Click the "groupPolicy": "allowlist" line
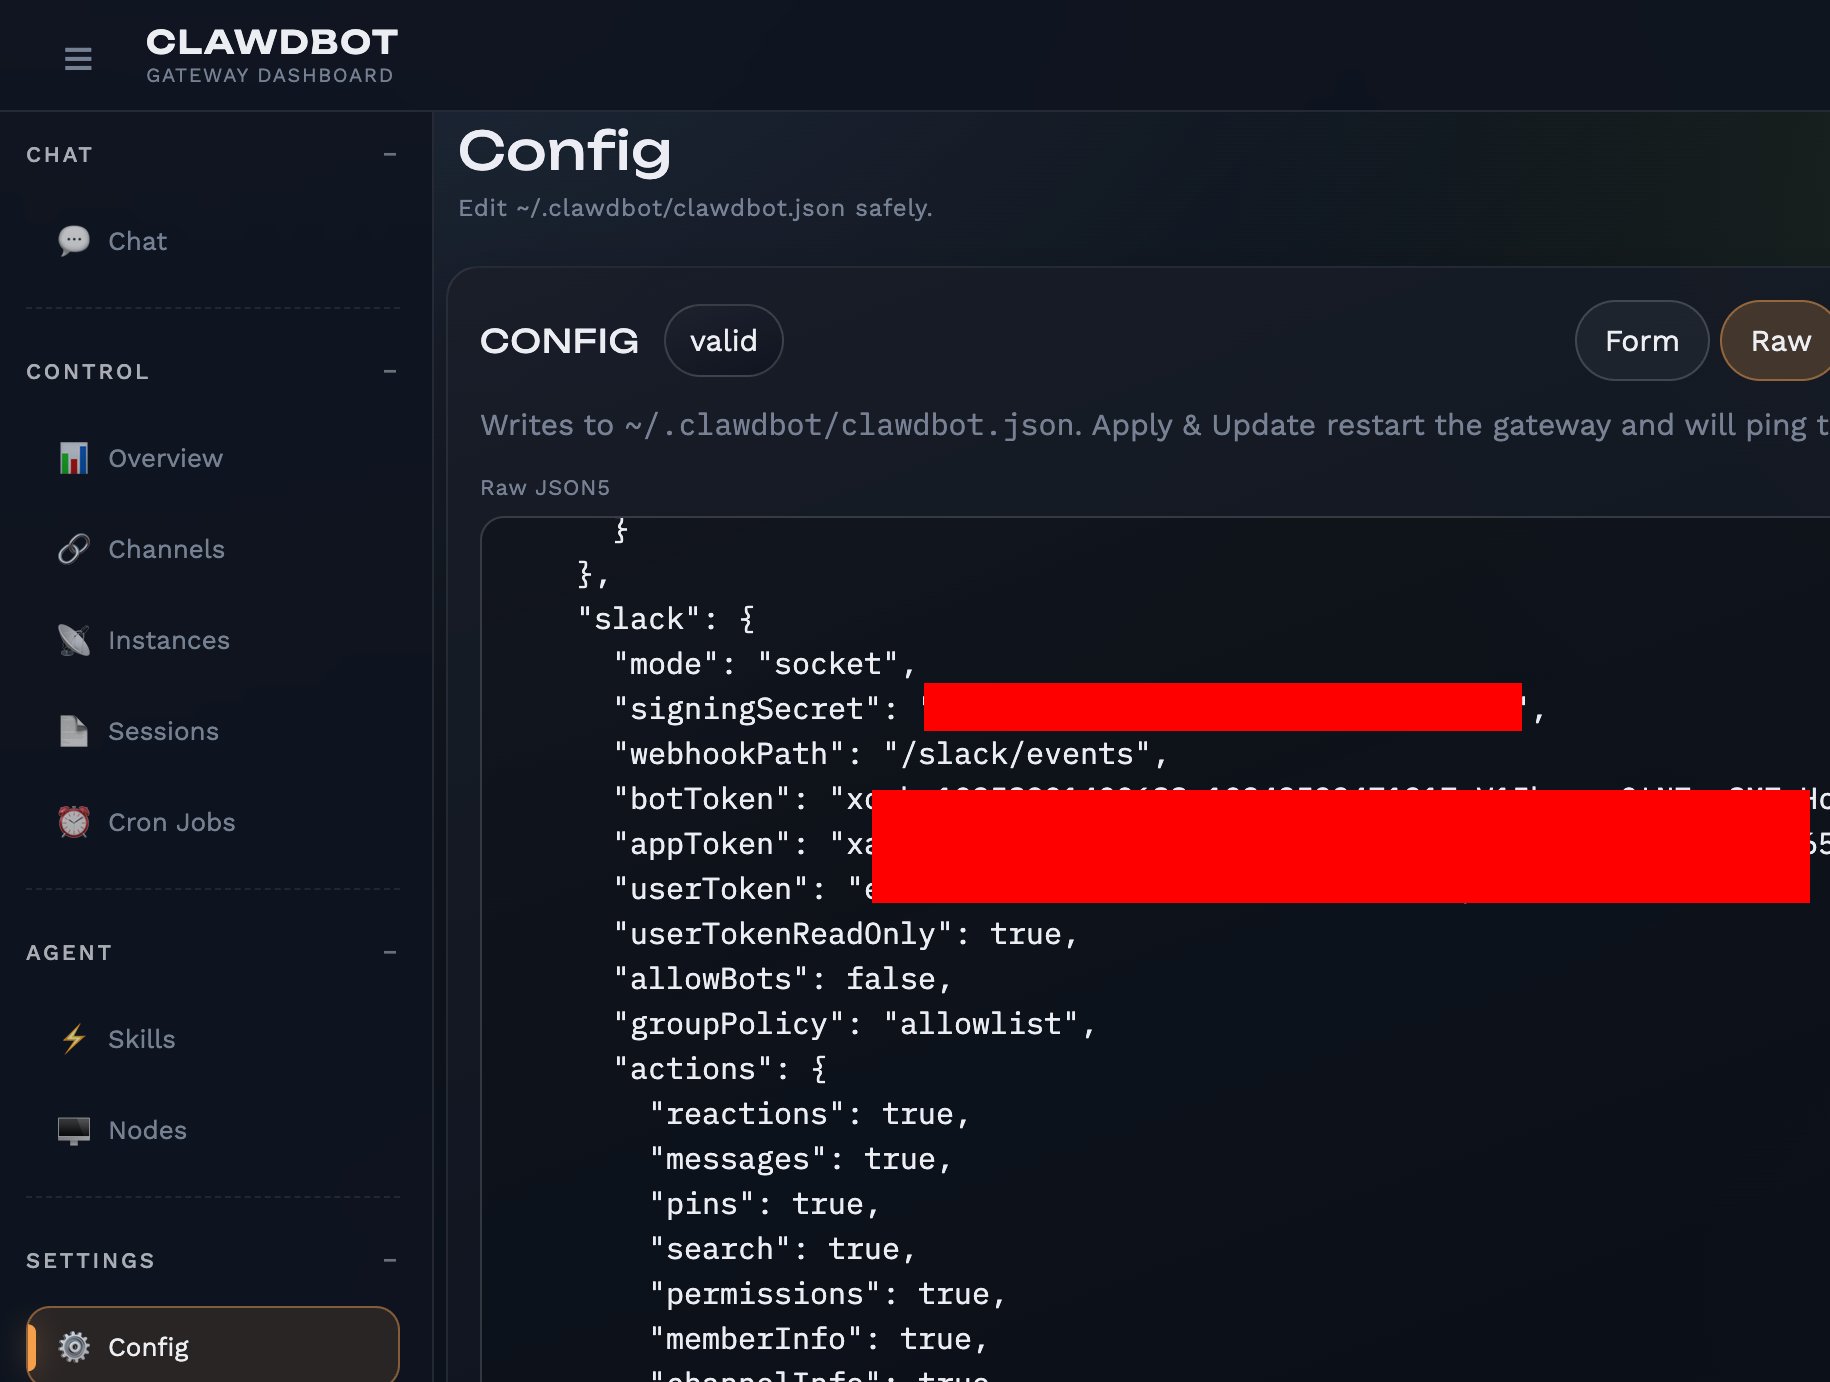 click(x=855, y=1024)
